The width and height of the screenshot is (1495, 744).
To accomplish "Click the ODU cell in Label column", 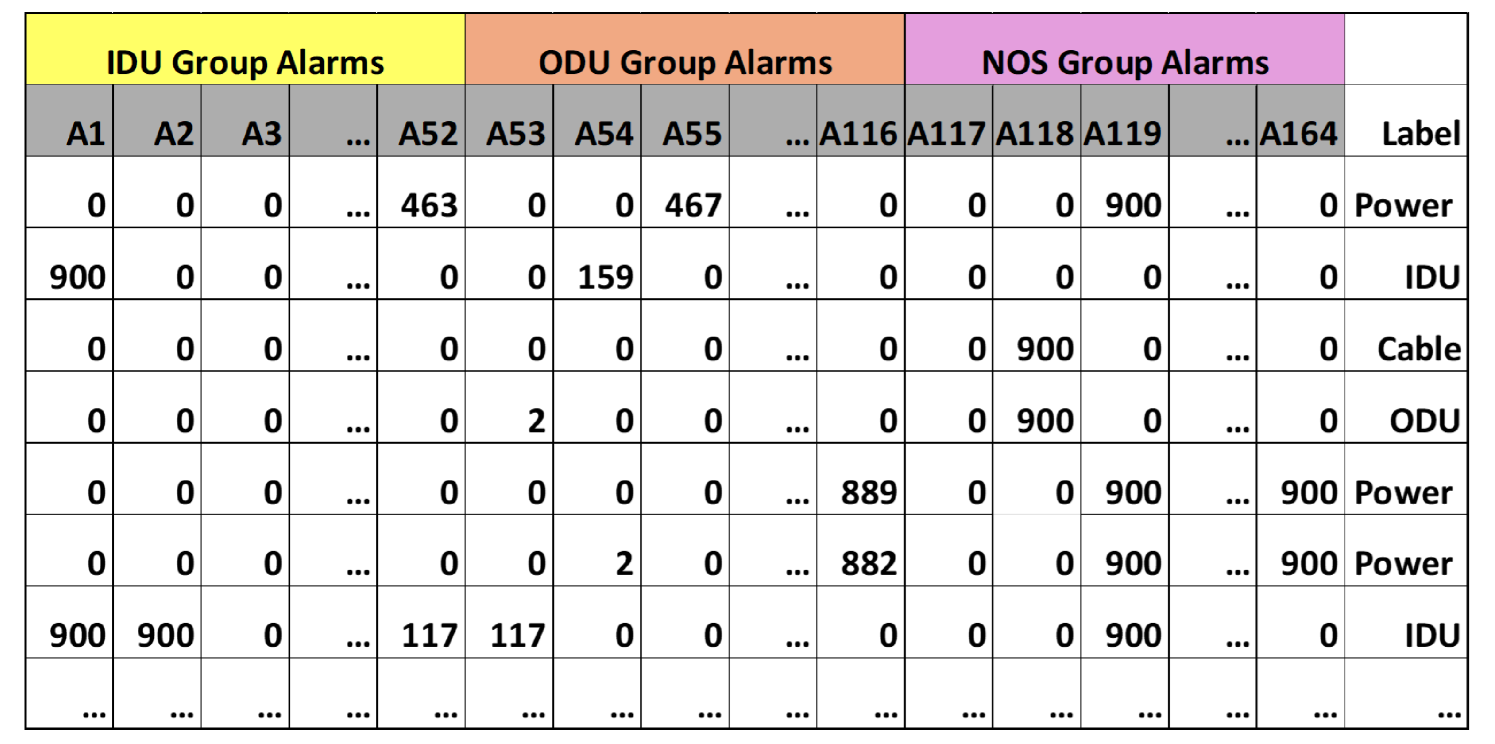I will [1424, 421].
